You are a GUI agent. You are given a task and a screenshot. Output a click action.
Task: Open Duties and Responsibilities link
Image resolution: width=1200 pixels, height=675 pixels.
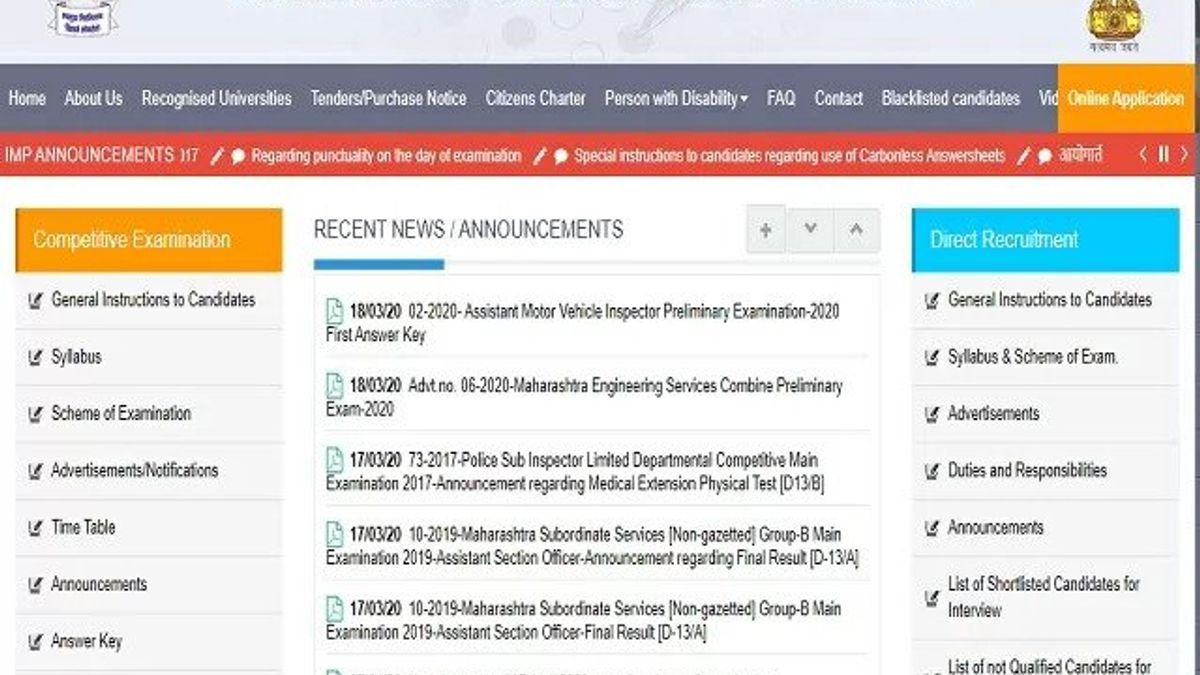(x=1027, y=470)
